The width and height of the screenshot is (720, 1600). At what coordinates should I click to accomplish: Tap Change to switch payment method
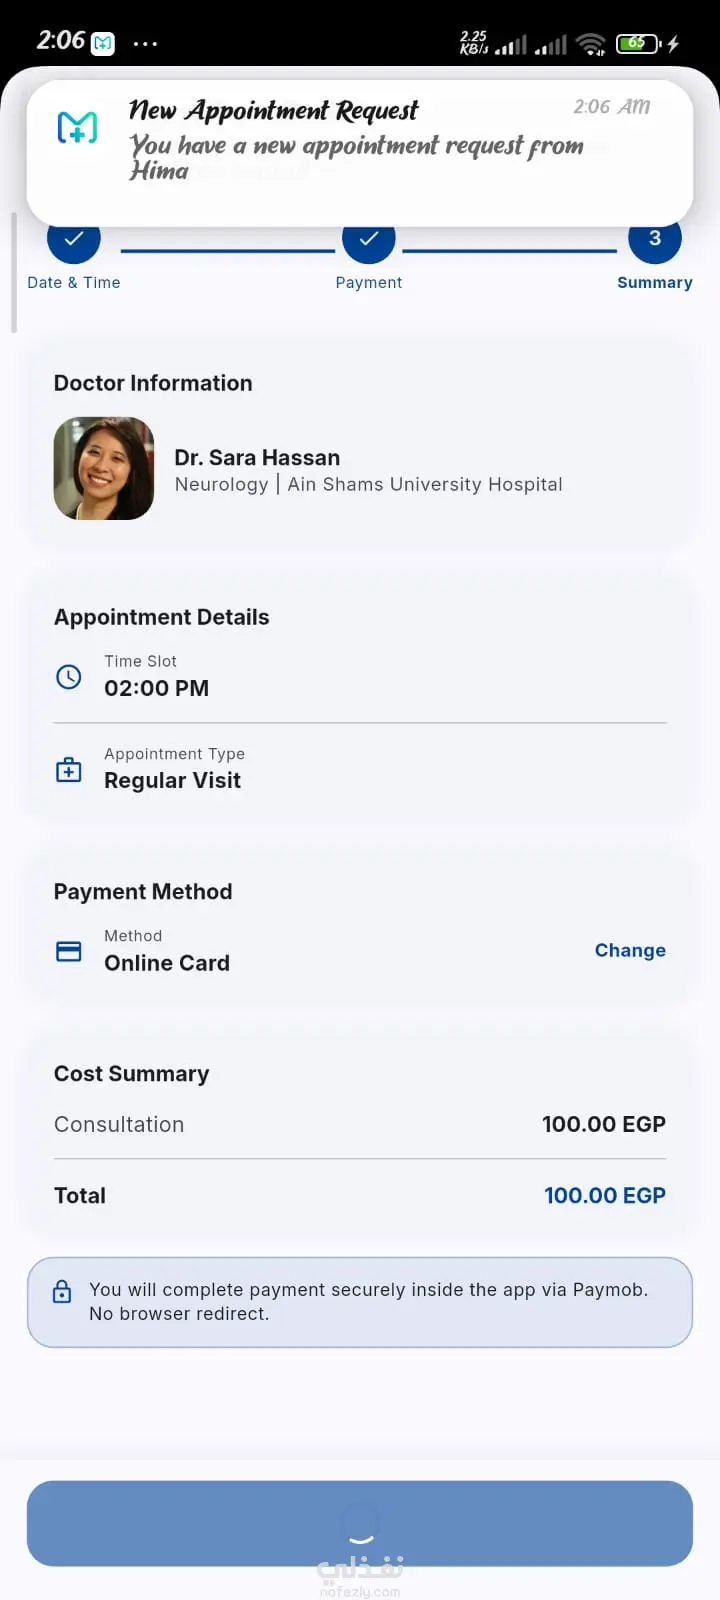point(630,950)
